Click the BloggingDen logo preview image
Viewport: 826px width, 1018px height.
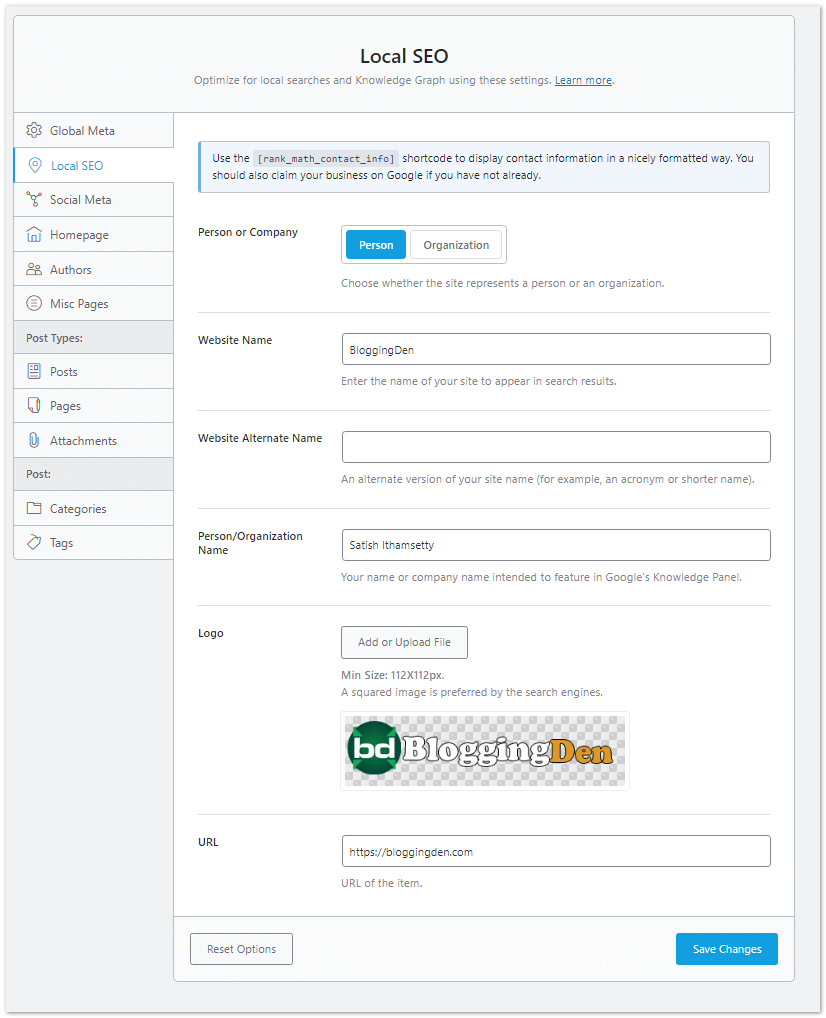coord(485,751)
